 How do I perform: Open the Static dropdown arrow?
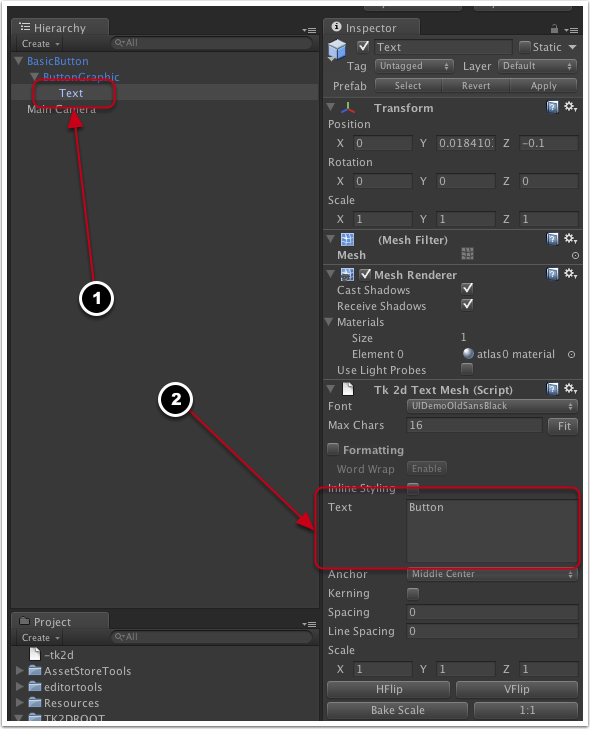572,47
